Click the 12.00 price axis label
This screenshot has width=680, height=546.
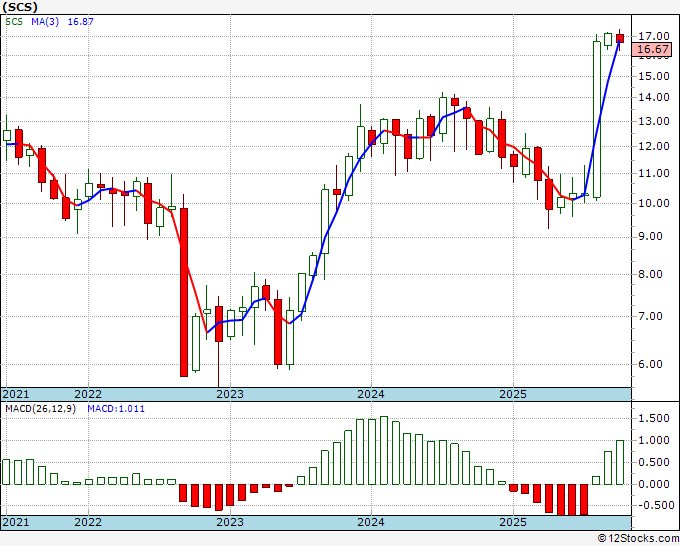click(x=654, y=146)
